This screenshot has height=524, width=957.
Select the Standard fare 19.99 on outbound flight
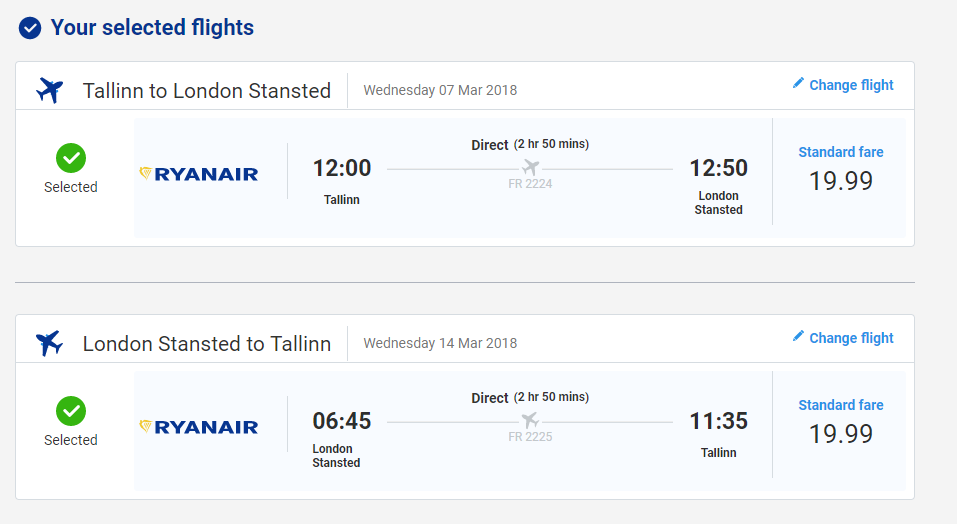tap(840, 171)
